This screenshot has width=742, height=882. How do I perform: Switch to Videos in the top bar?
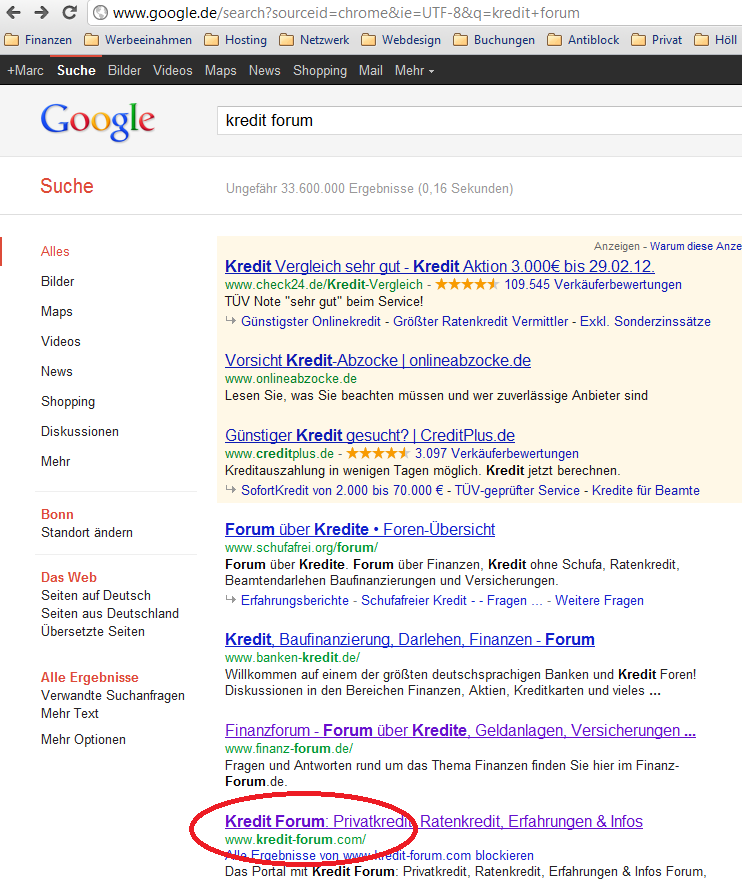click(173, 70)
